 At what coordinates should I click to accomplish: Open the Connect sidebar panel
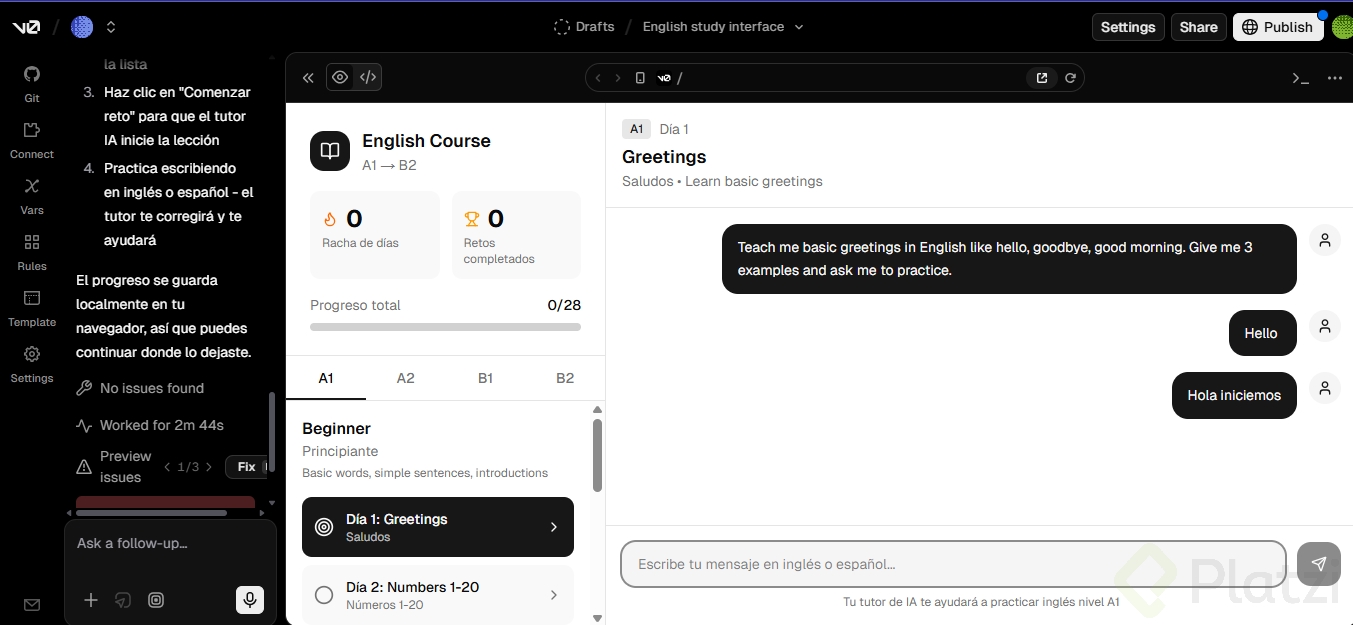[x=32, y=140]
